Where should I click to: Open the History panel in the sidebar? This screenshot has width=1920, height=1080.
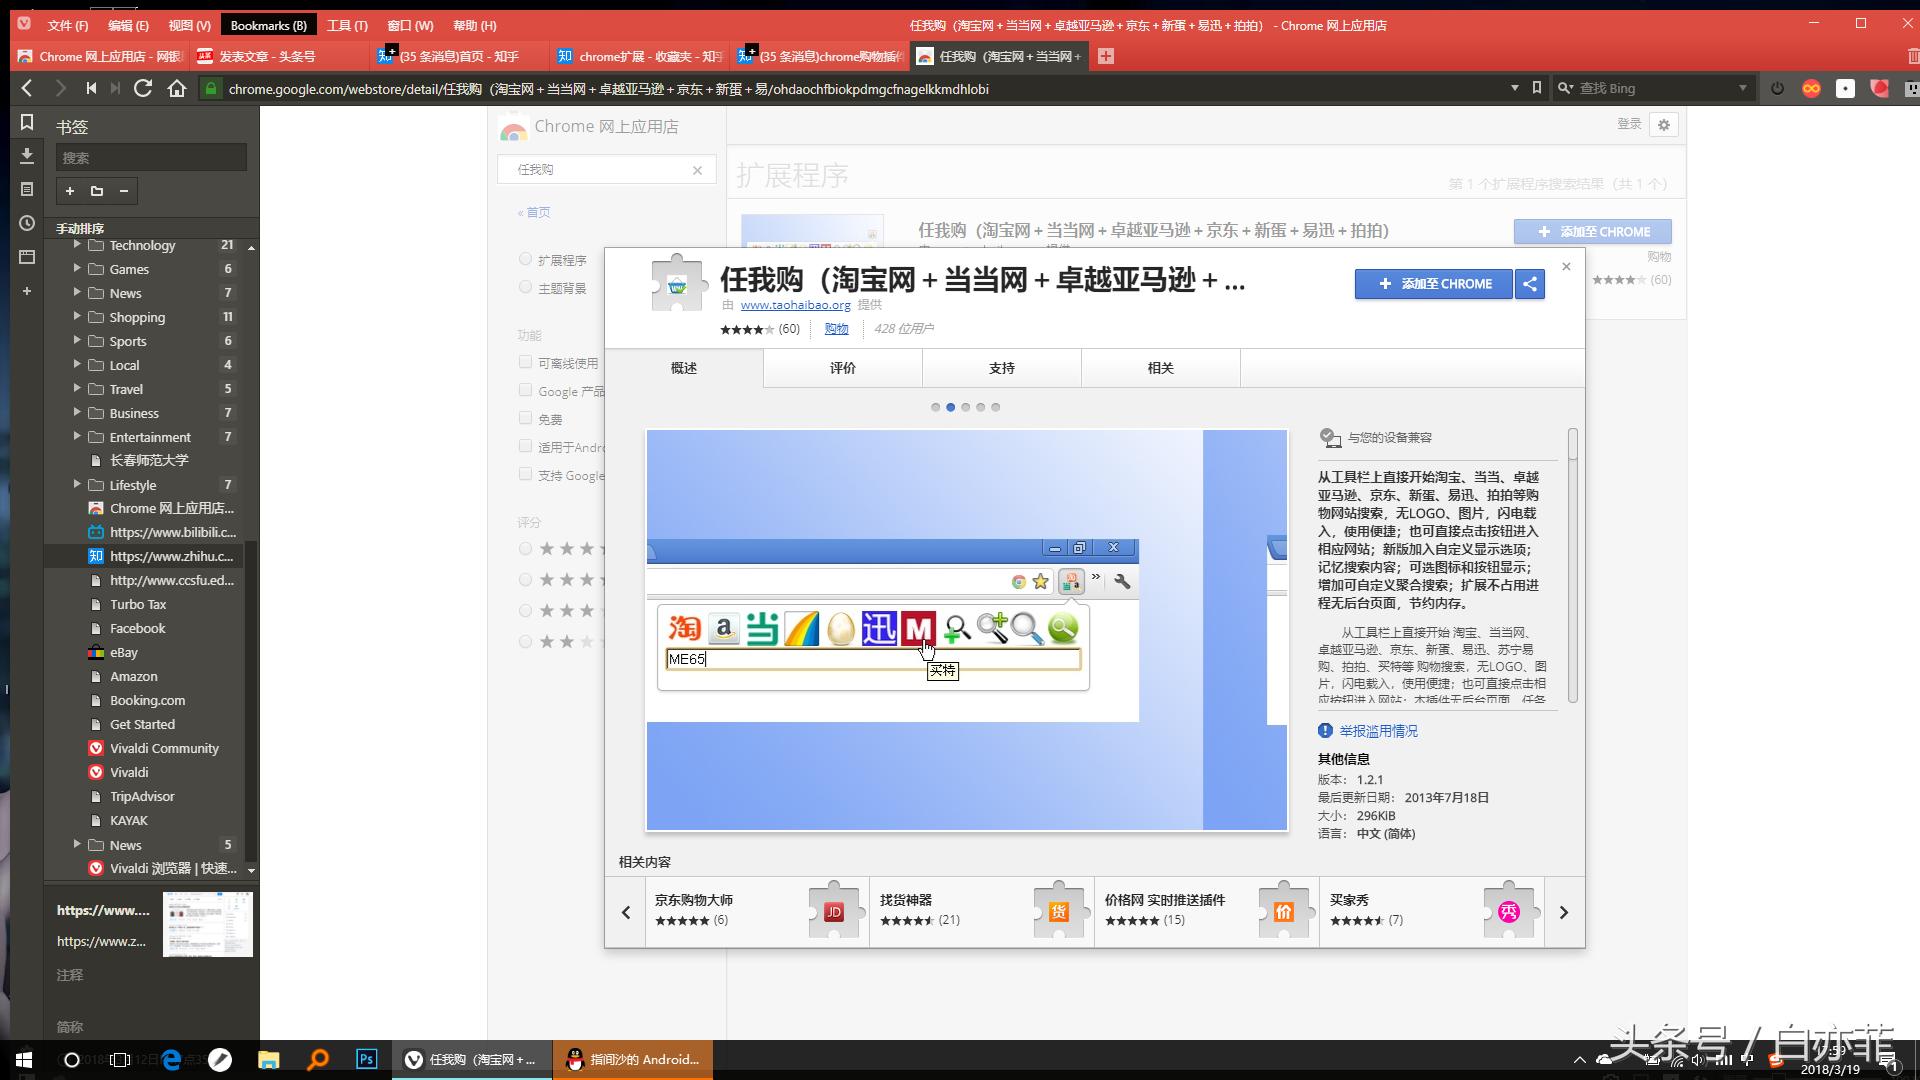click(x=27, y=222)
